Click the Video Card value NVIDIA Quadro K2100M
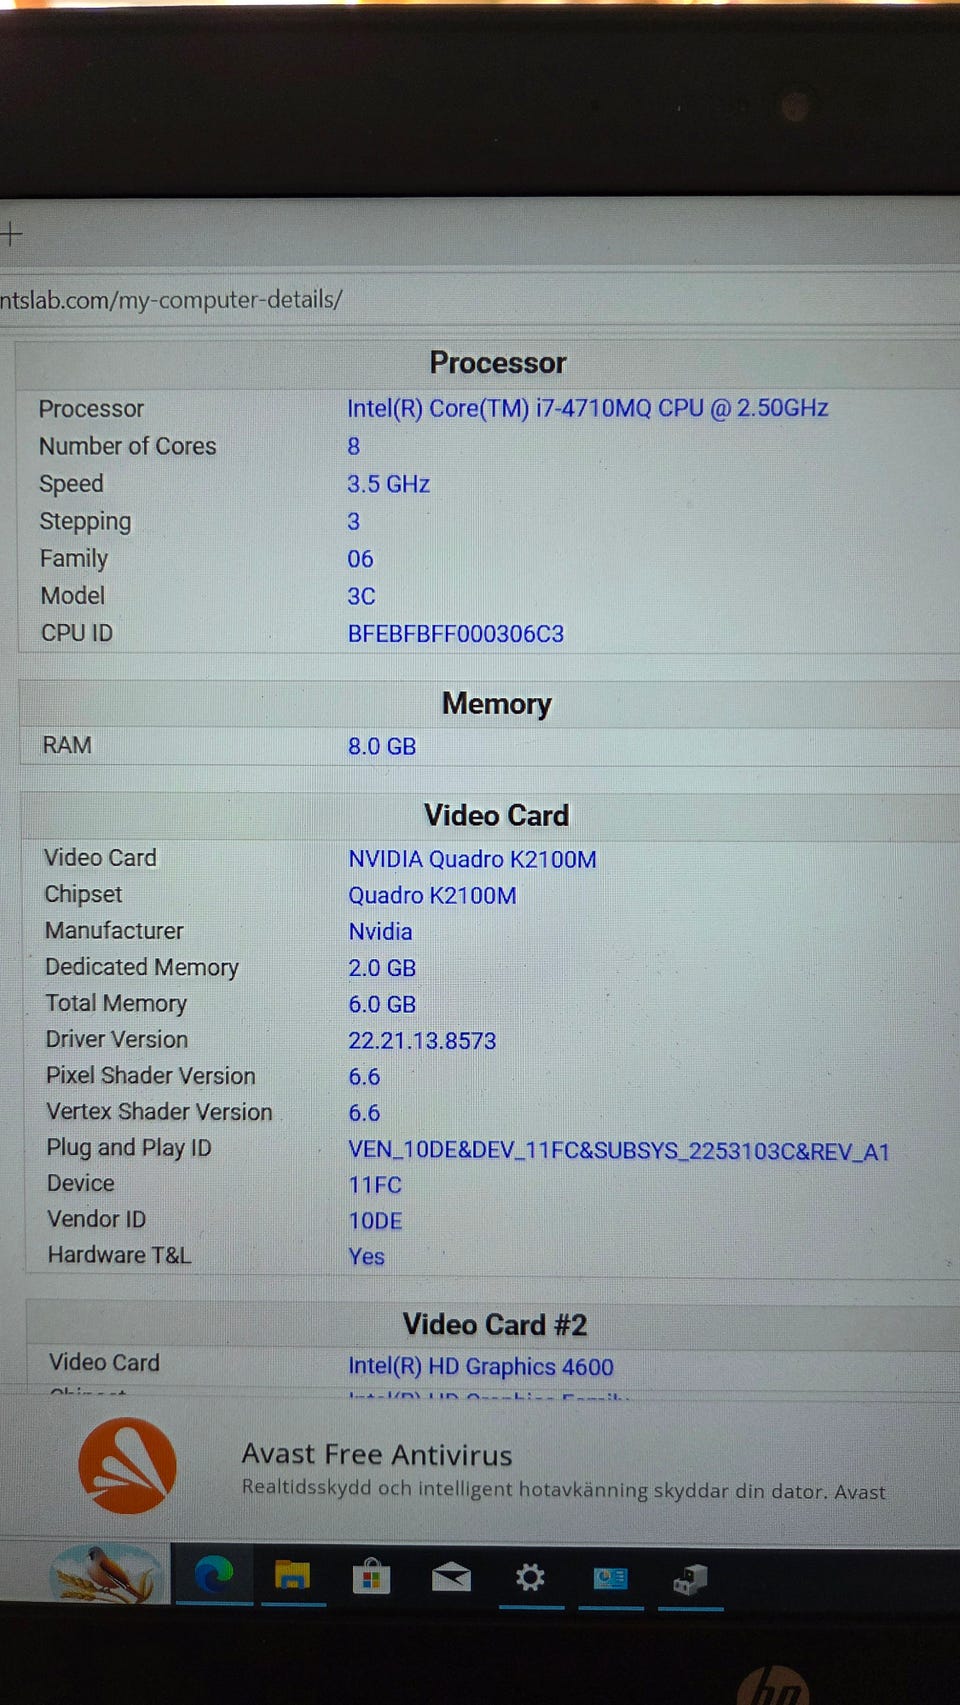Viewport: 960px width, 1705px height. (472, 859)
